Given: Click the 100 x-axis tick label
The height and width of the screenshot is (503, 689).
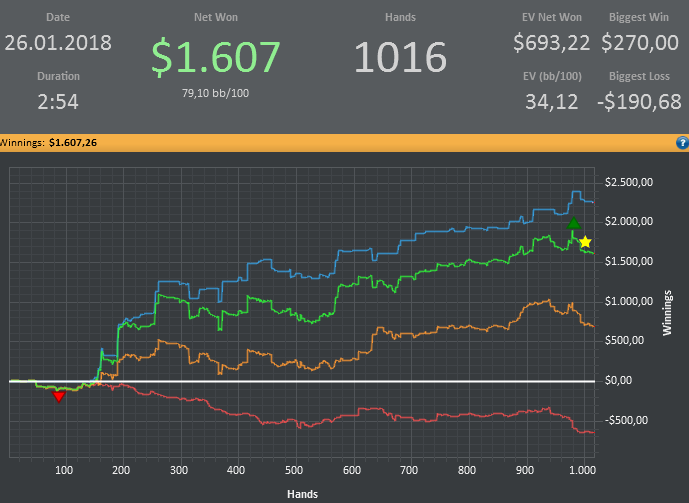Looking at the screenshot, I should (64, 470).
